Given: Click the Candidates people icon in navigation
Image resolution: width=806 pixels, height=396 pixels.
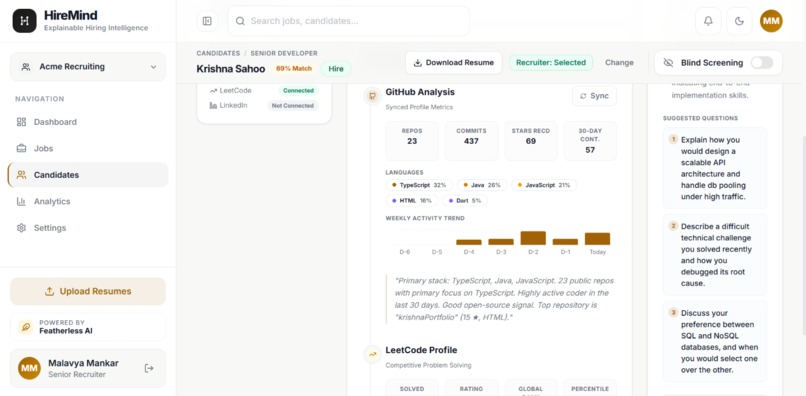Looking at the screenshot, I should (x=21, y=175).
